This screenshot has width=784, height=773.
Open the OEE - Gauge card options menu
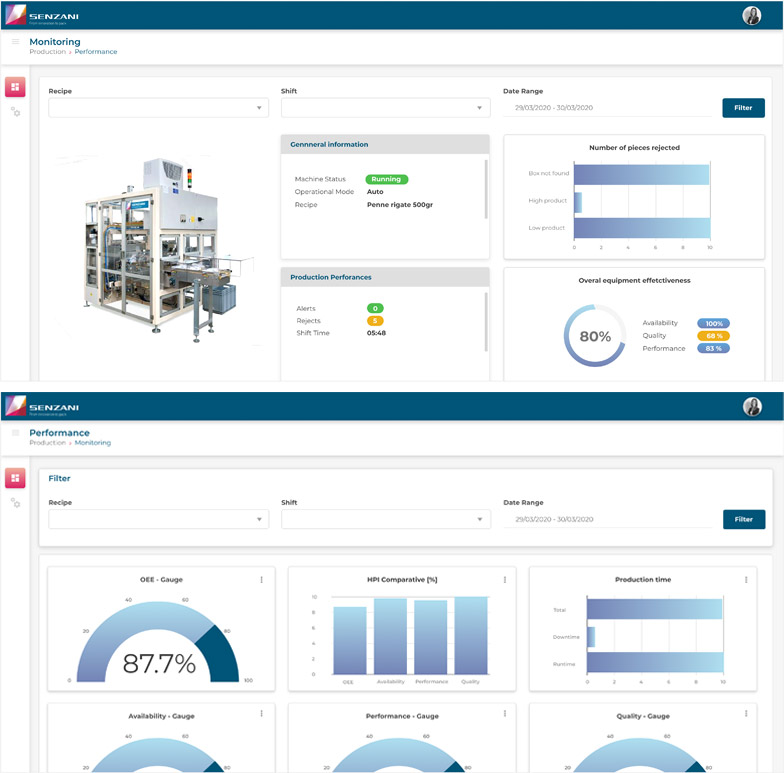pos(262,580)
